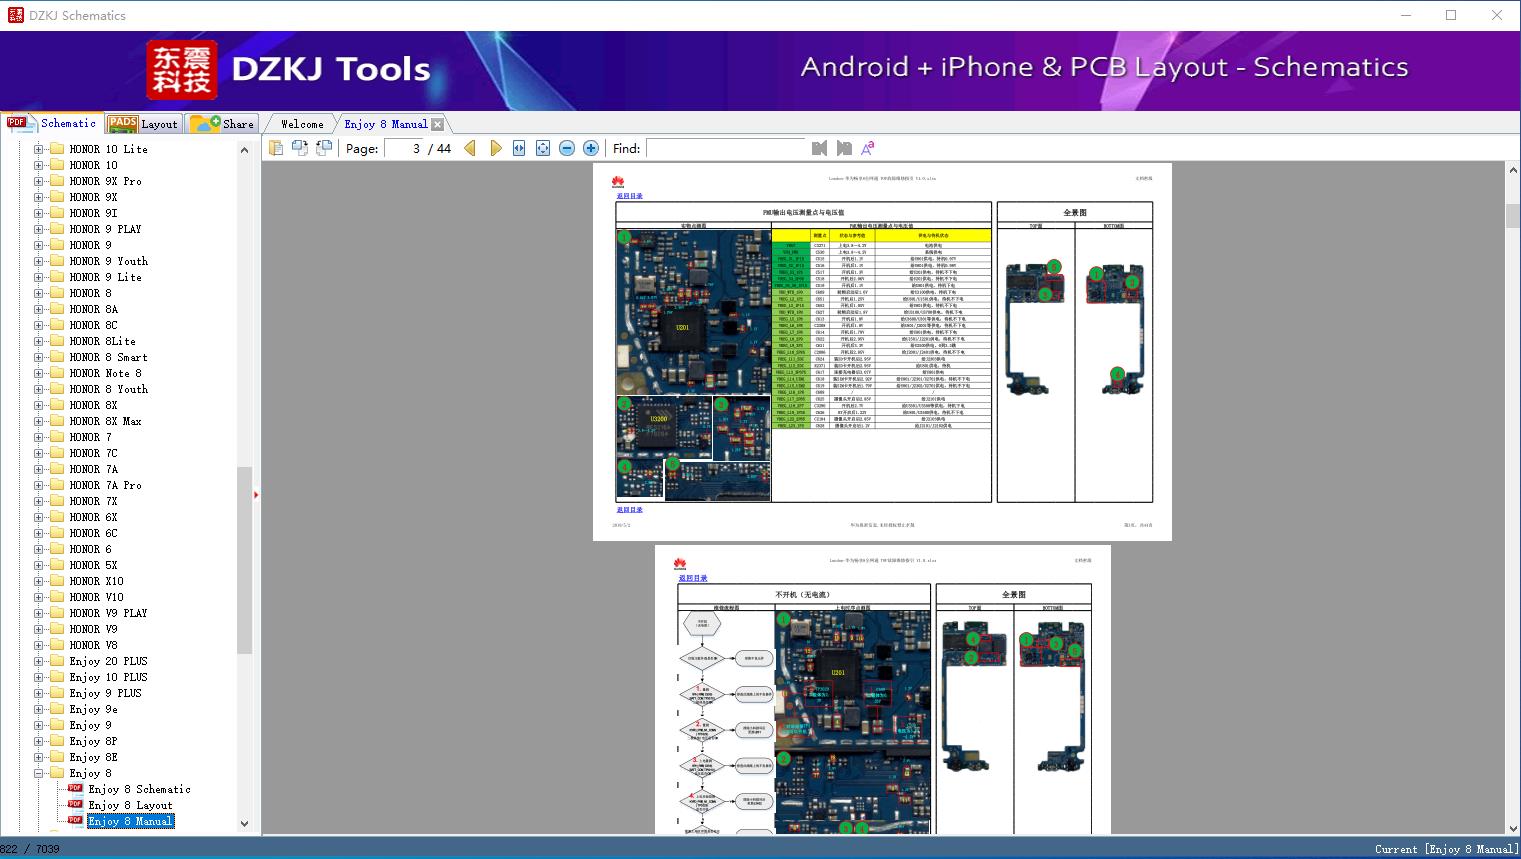Viewport: 1521px width, 859px height.
Task: Select the HONOR 8C tree item
Action: [93, 325]
